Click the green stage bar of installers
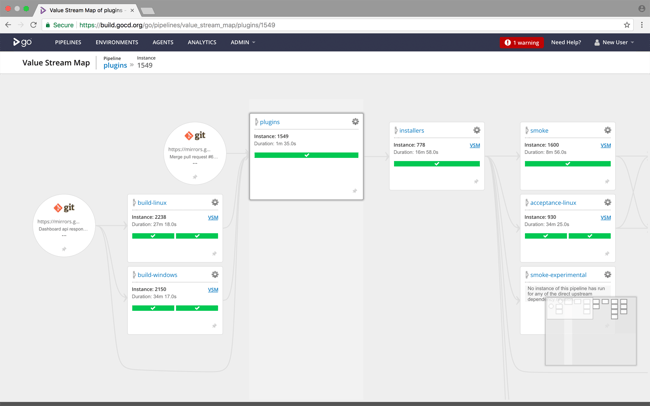The height and width of the screenshot is (406, 650). point(436,163)
